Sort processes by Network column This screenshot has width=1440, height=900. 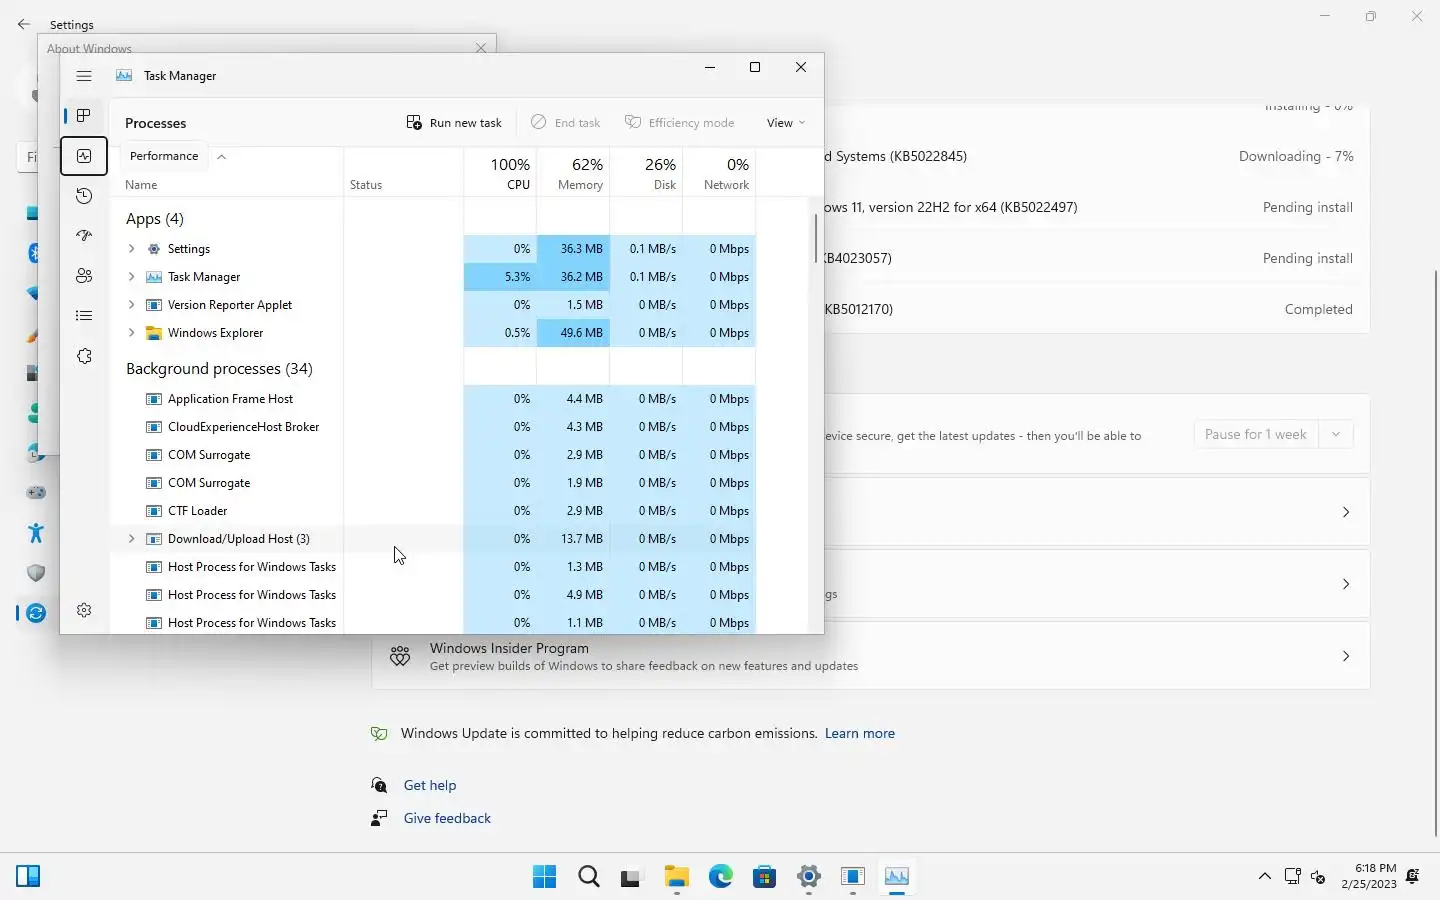[719, 172]
